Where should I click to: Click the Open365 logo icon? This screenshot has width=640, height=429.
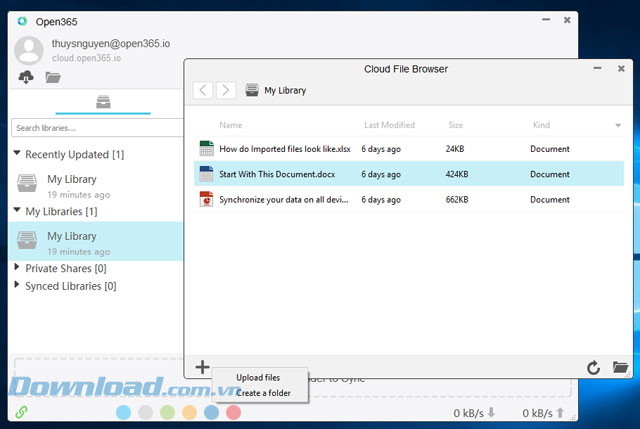[x=22, y=21]
